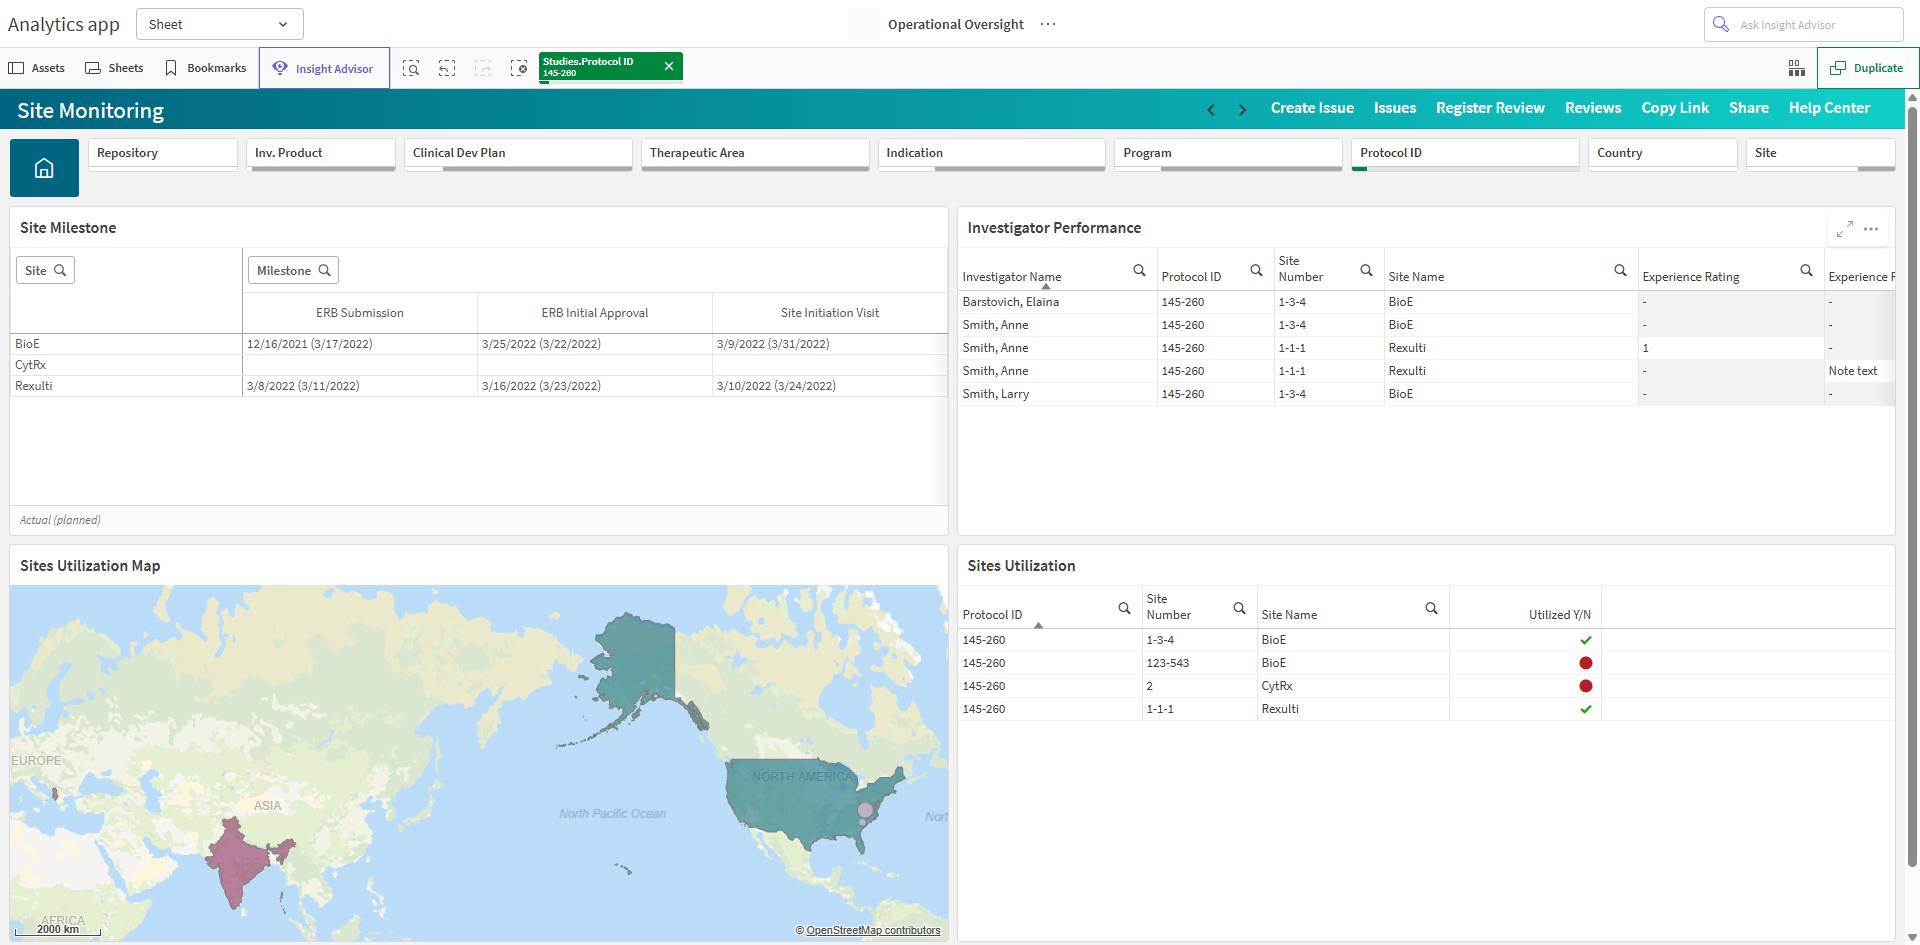Search Site dimension in Site Milestone

pos(45,270)
